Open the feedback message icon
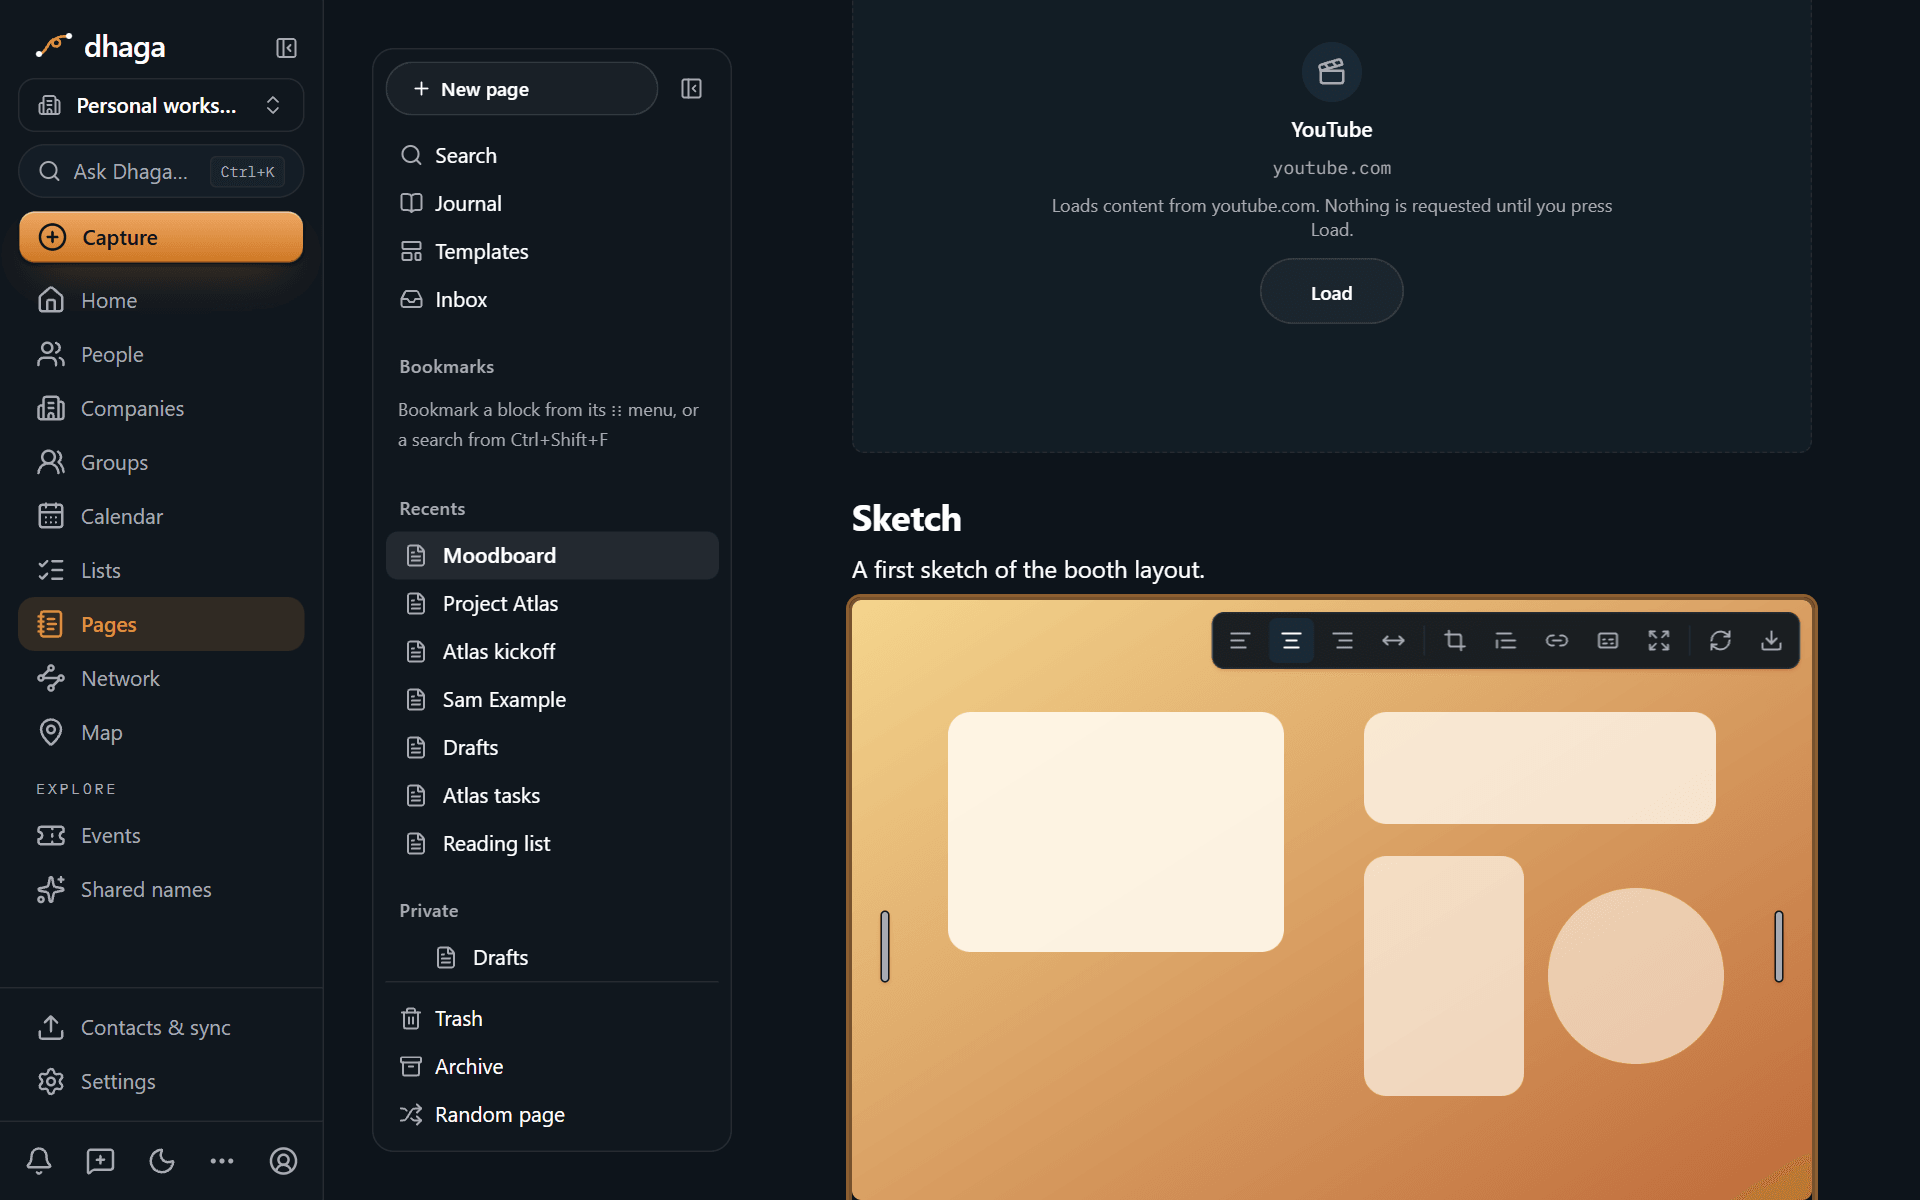The height and width of the screenshot is (1200, 1920). pyautogui.click(x=100, y=1161)
